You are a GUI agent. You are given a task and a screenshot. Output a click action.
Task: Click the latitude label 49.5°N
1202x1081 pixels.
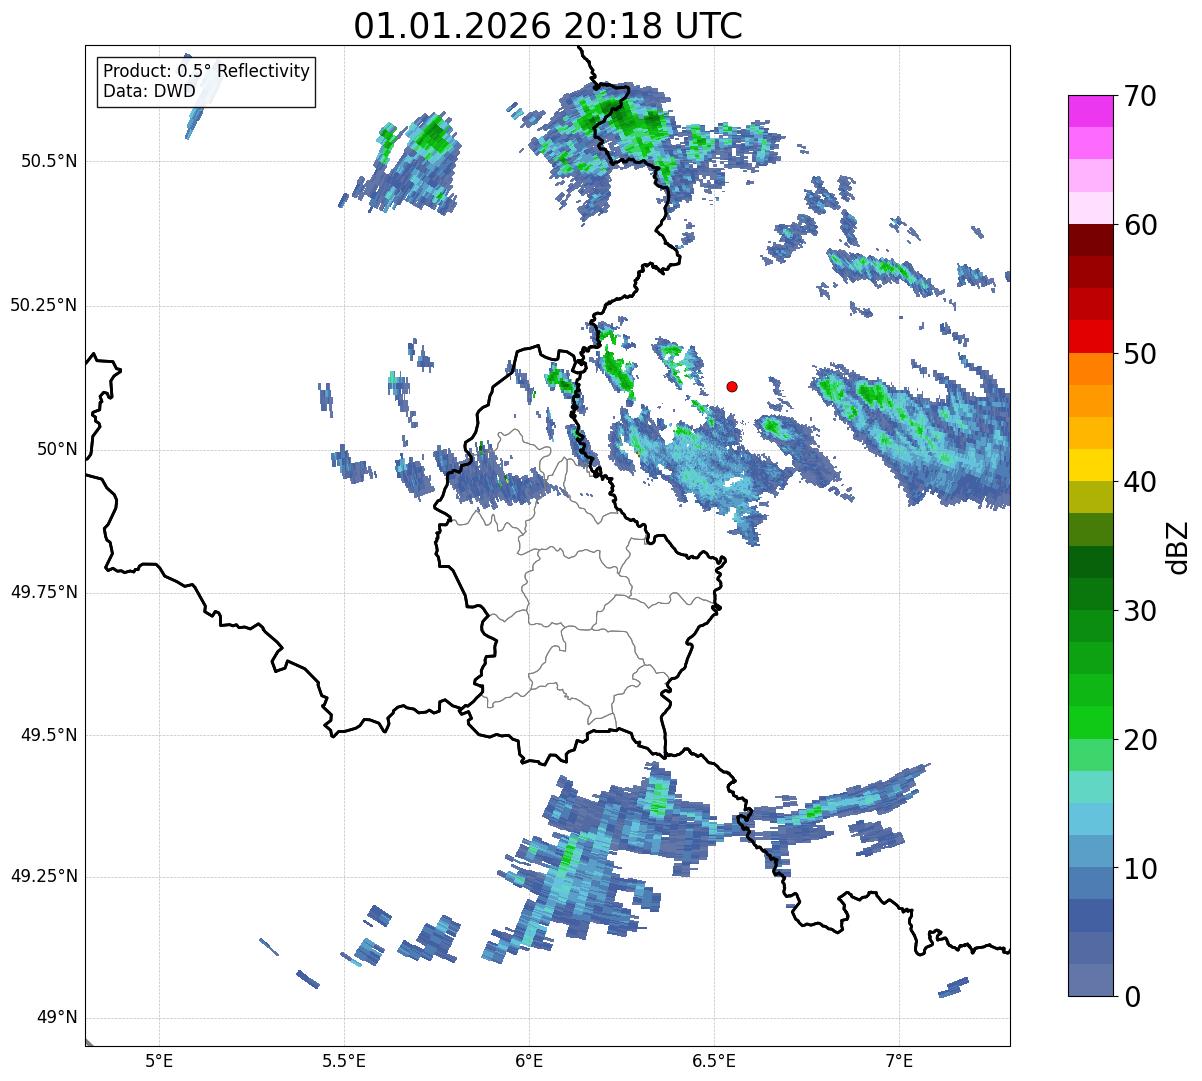click(x=48, y=735)
